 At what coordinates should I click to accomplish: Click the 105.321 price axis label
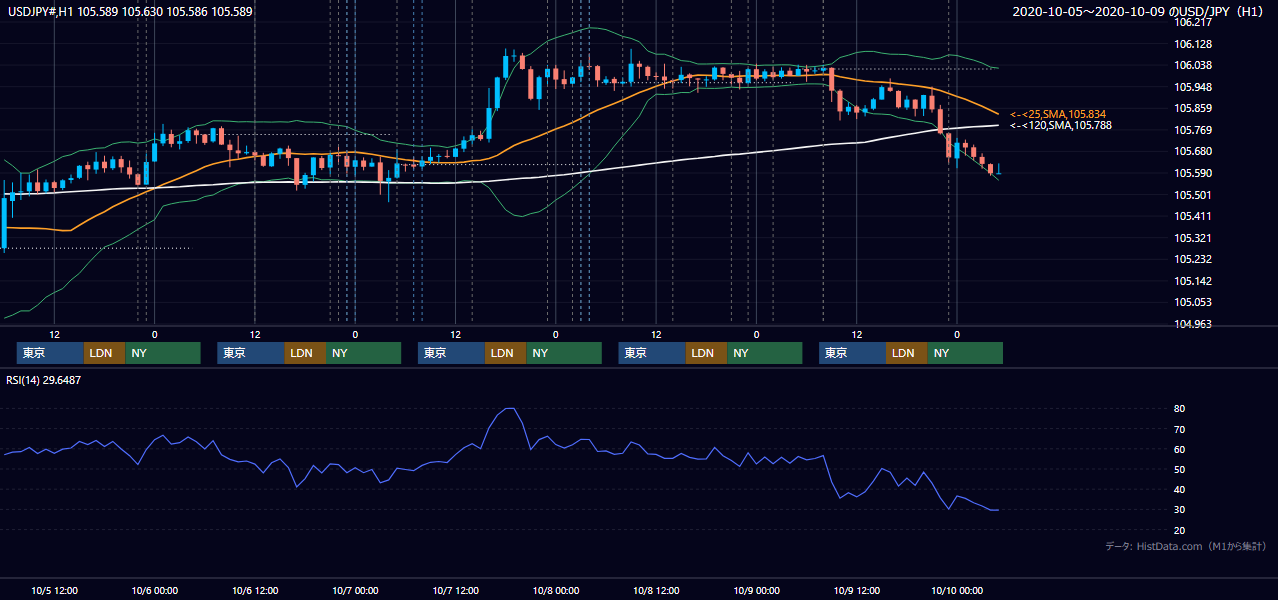point(1194,238)
